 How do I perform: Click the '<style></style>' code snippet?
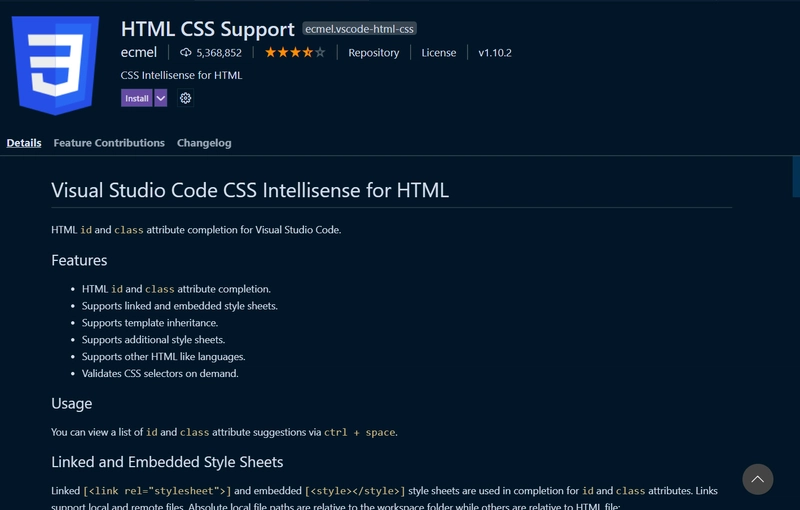pyautogui.click(x=355, y=491)
